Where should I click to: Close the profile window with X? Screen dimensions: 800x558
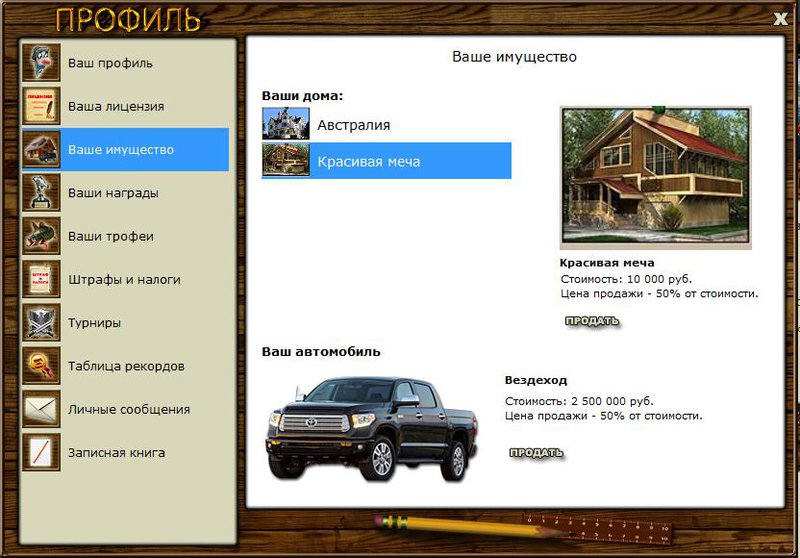pos(780,19)
